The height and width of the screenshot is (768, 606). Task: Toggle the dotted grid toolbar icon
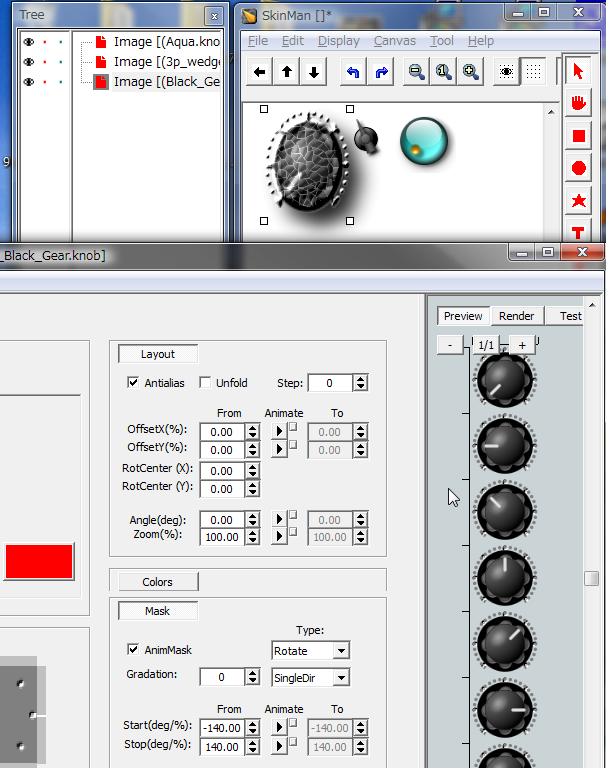[533, 72]
